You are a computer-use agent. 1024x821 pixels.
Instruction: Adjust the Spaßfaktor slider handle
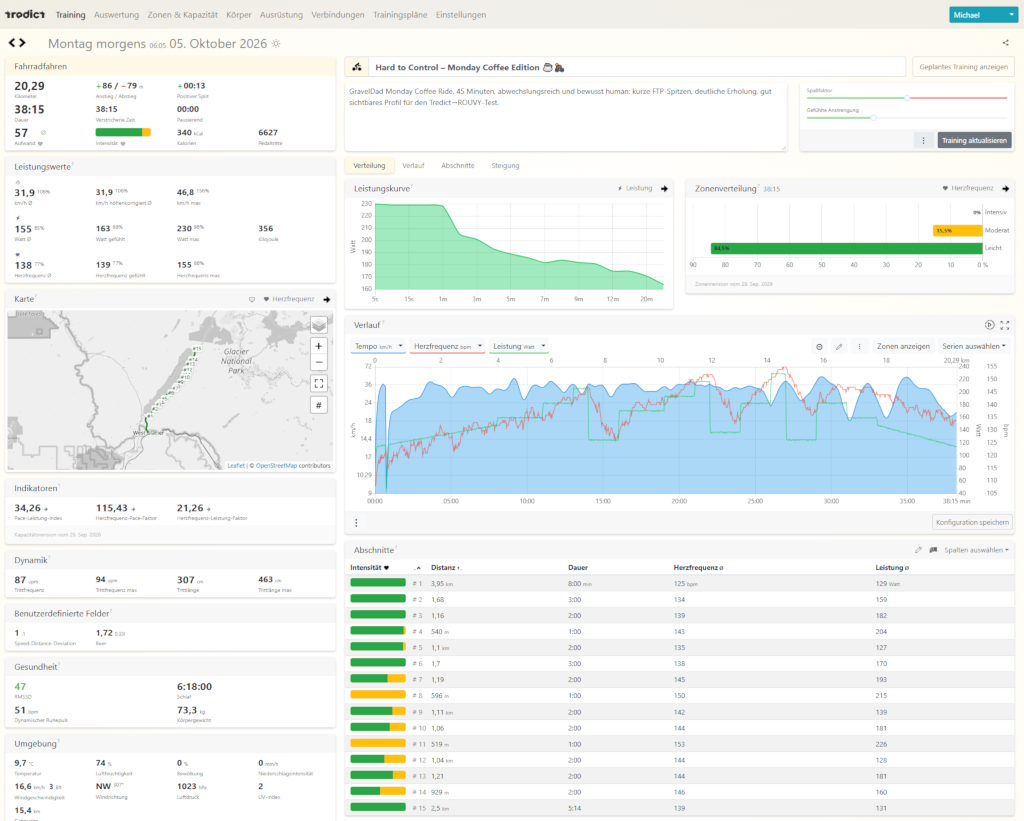[x=907, y=98]
